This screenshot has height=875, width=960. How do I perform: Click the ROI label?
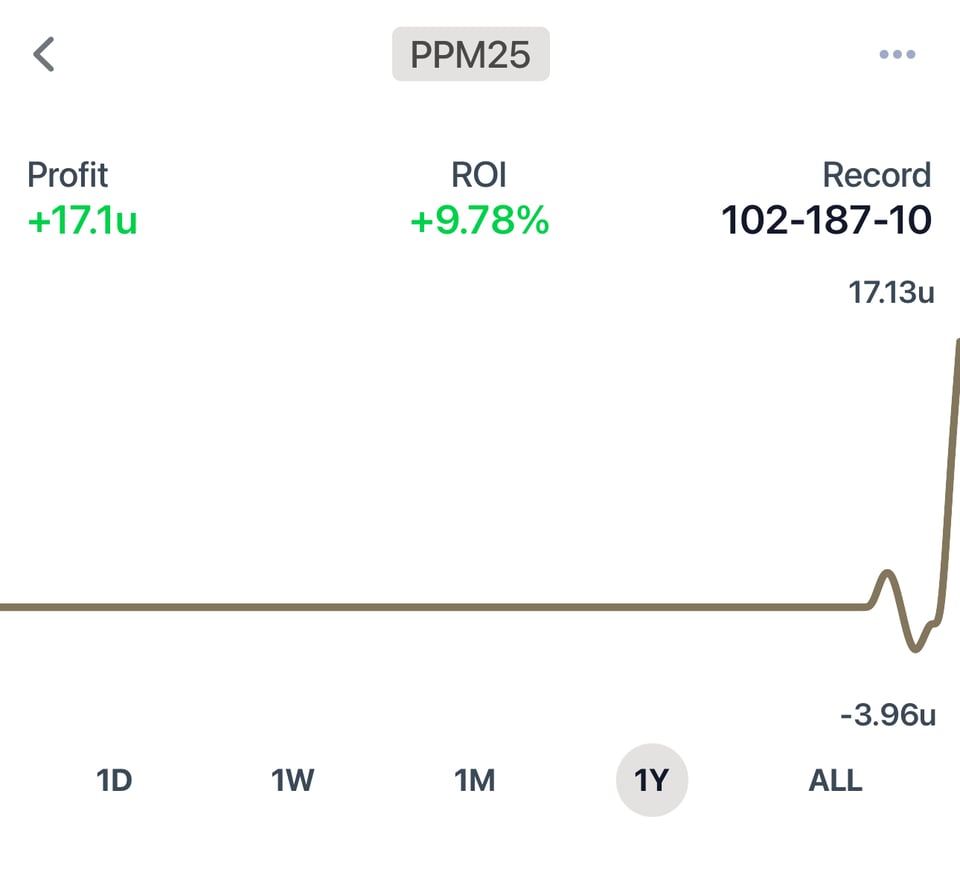(x=479, y=175)
